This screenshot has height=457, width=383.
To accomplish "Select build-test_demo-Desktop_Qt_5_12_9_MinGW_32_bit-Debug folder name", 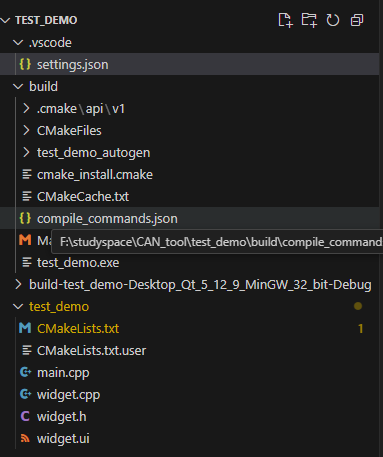I will 200,285.
